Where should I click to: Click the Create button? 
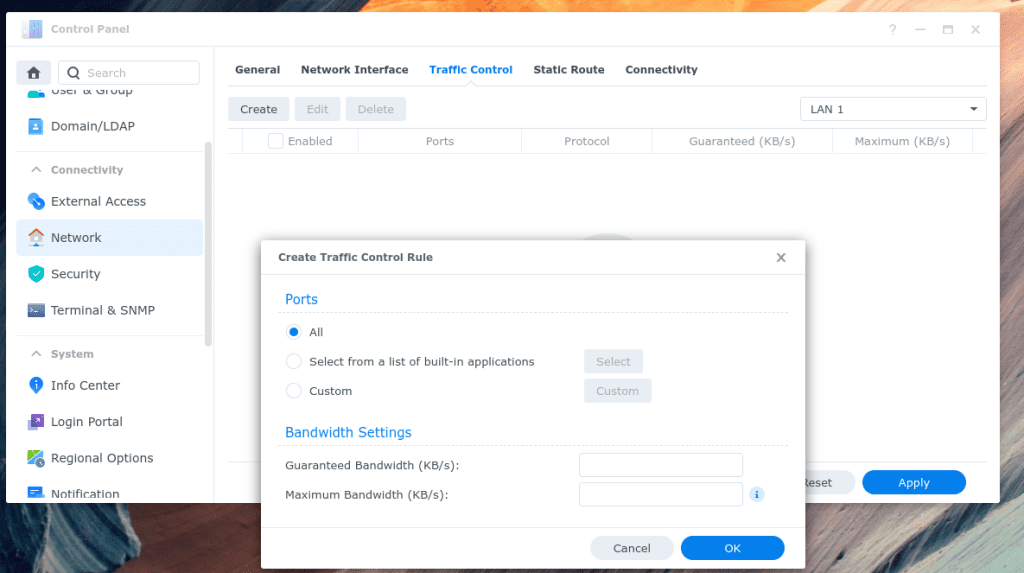pos(259,109)
